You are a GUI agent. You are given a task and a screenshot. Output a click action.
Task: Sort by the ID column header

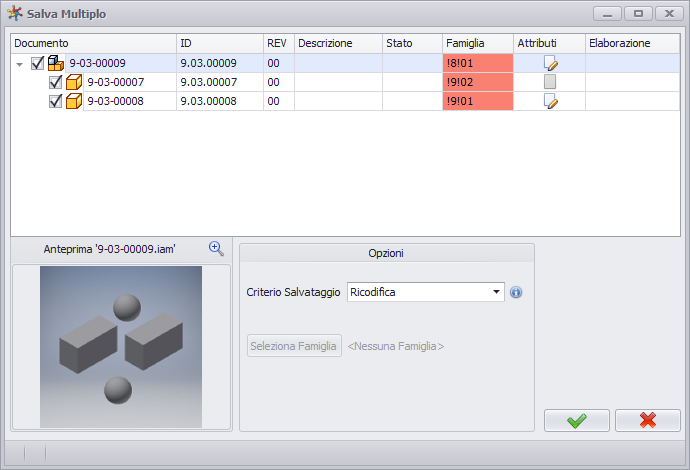220,44
